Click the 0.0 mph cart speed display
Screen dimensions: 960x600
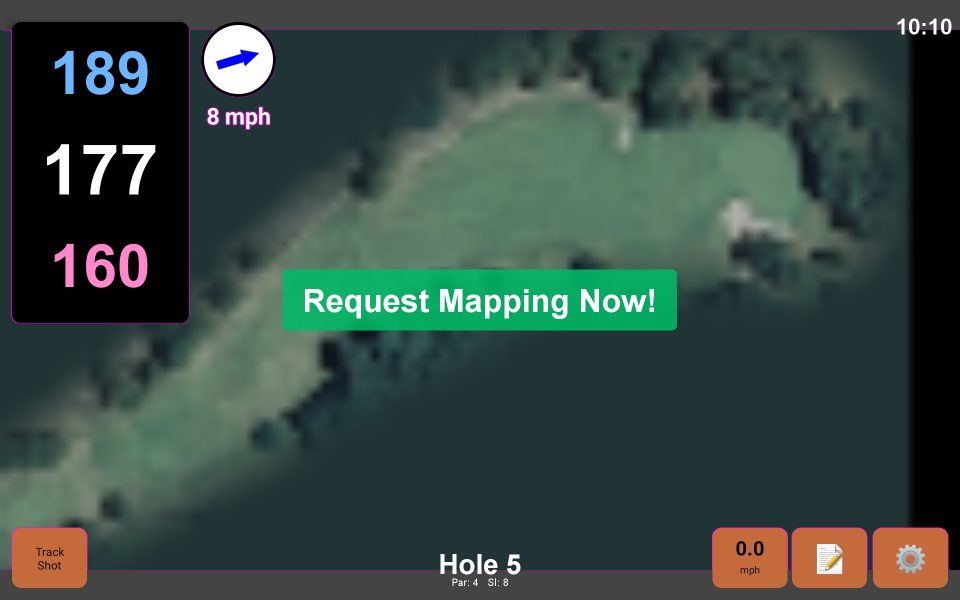(749, 556)
